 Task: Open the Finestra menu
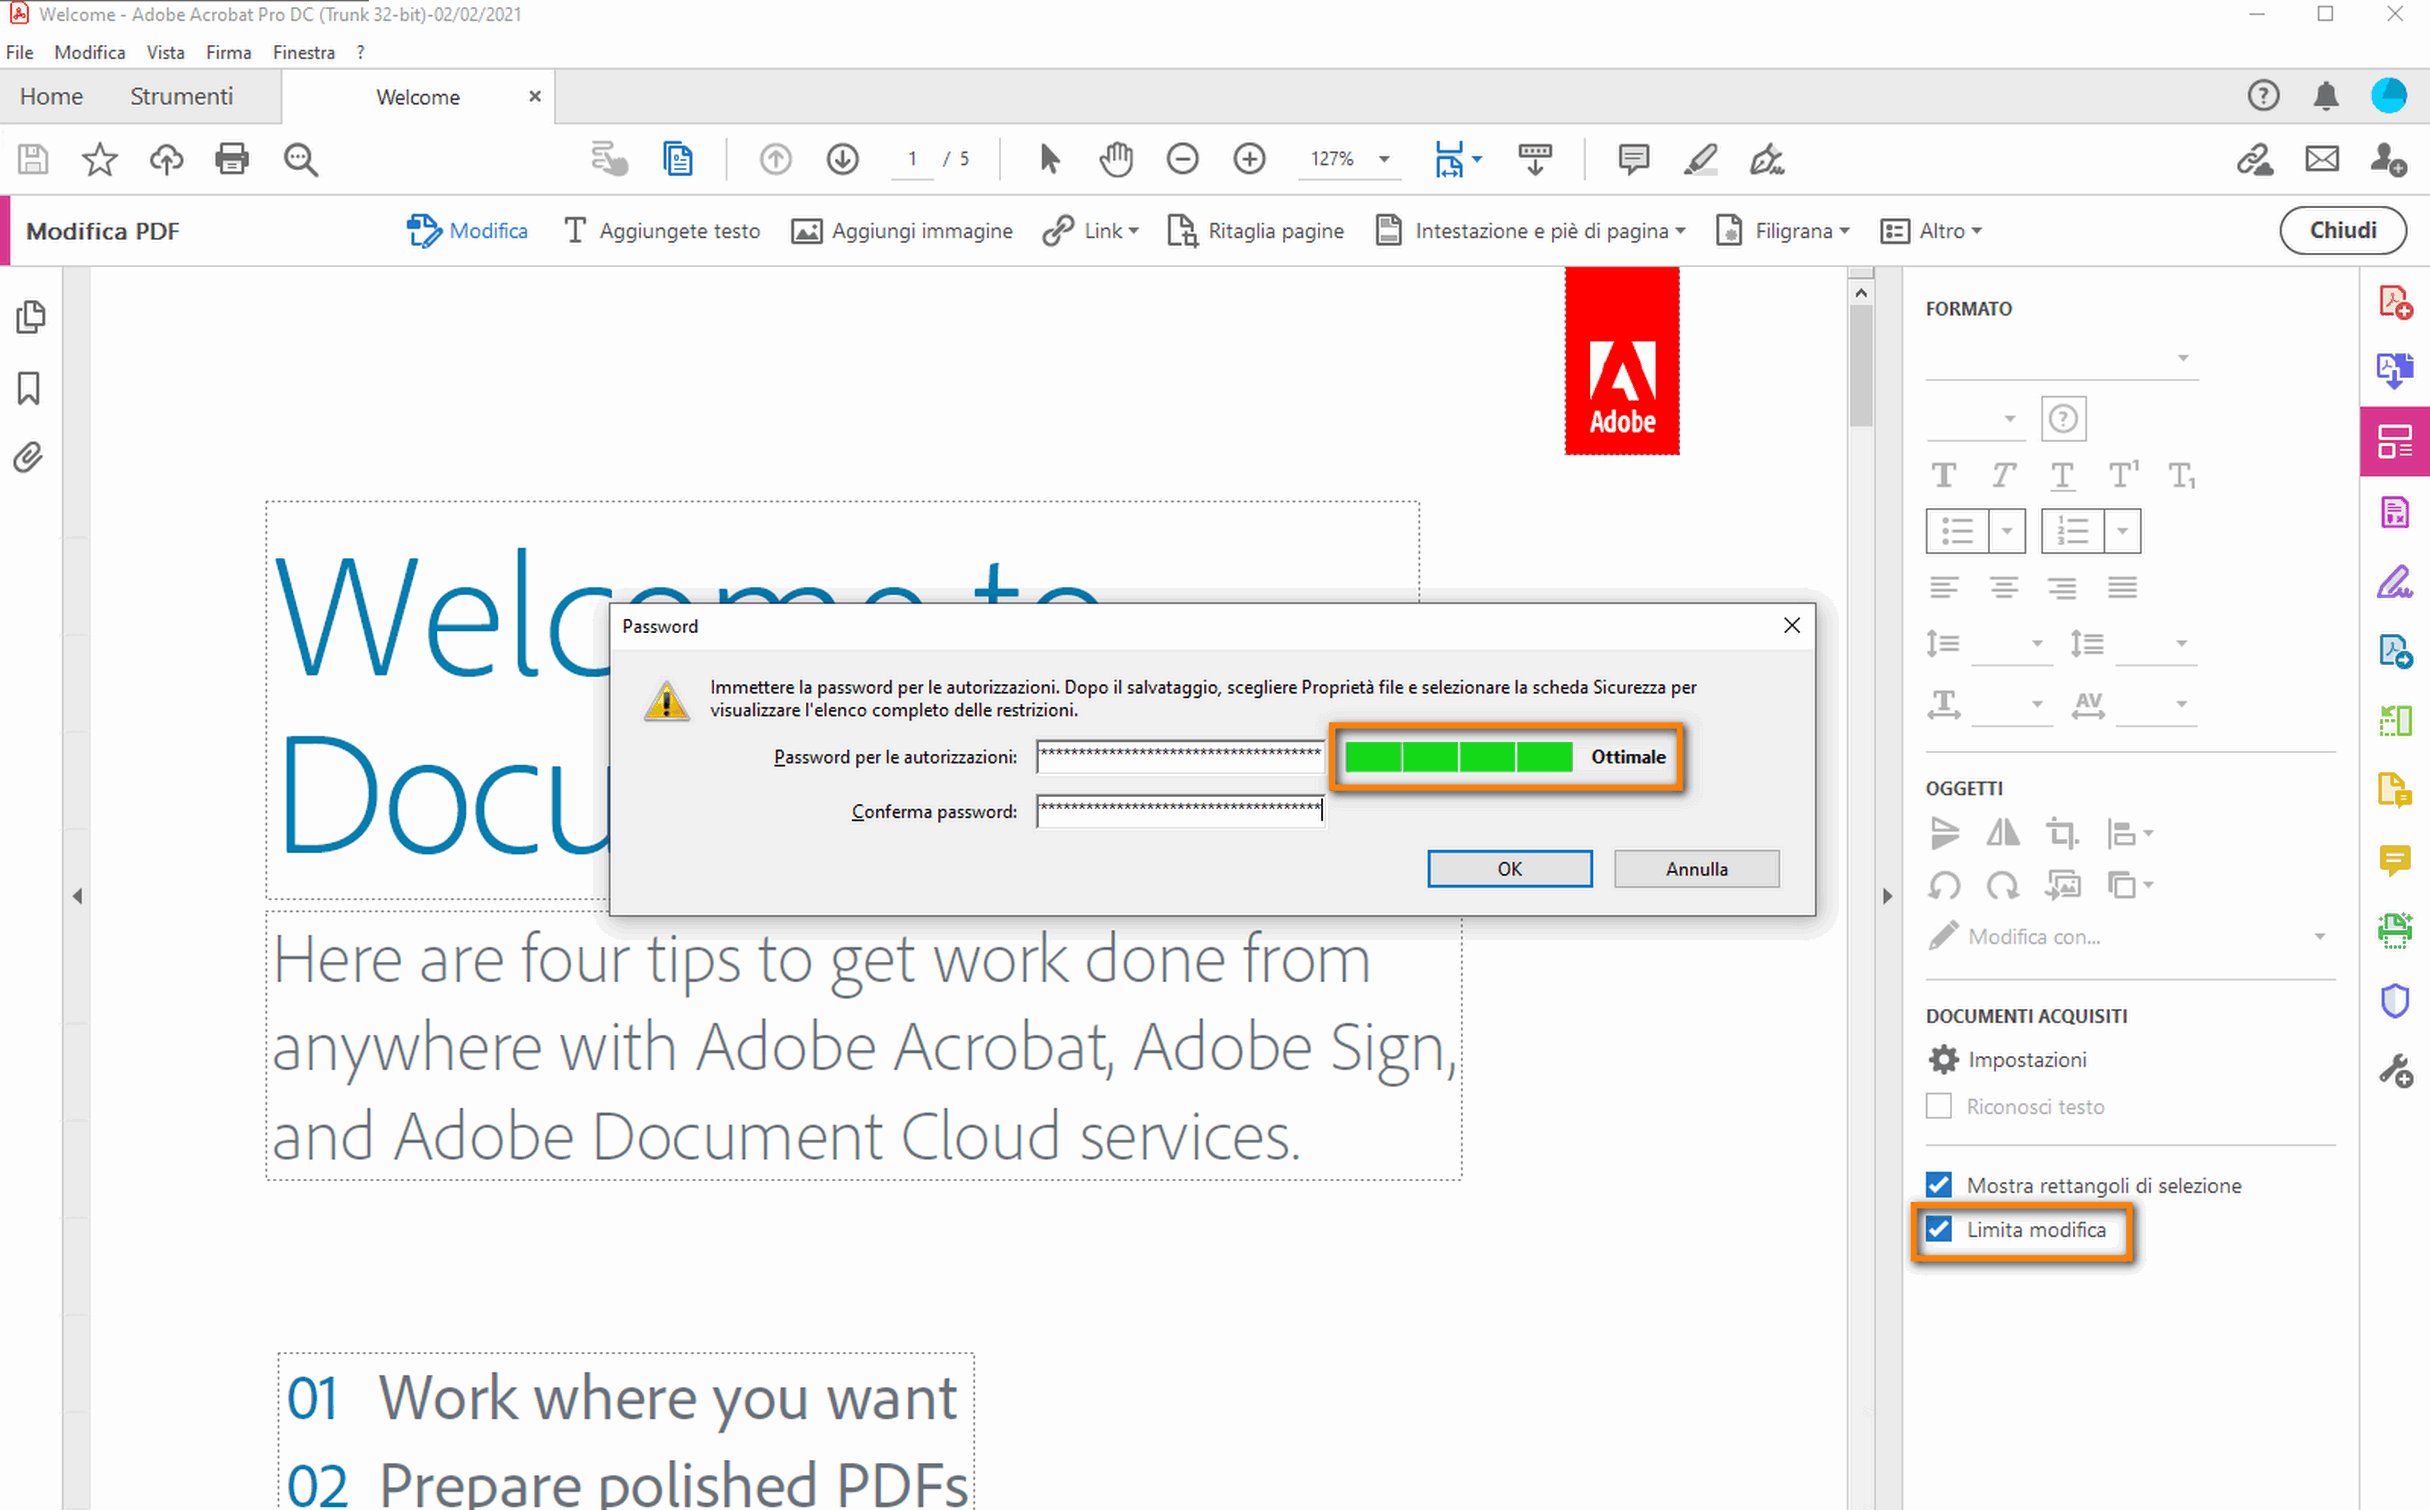(303, 52)
